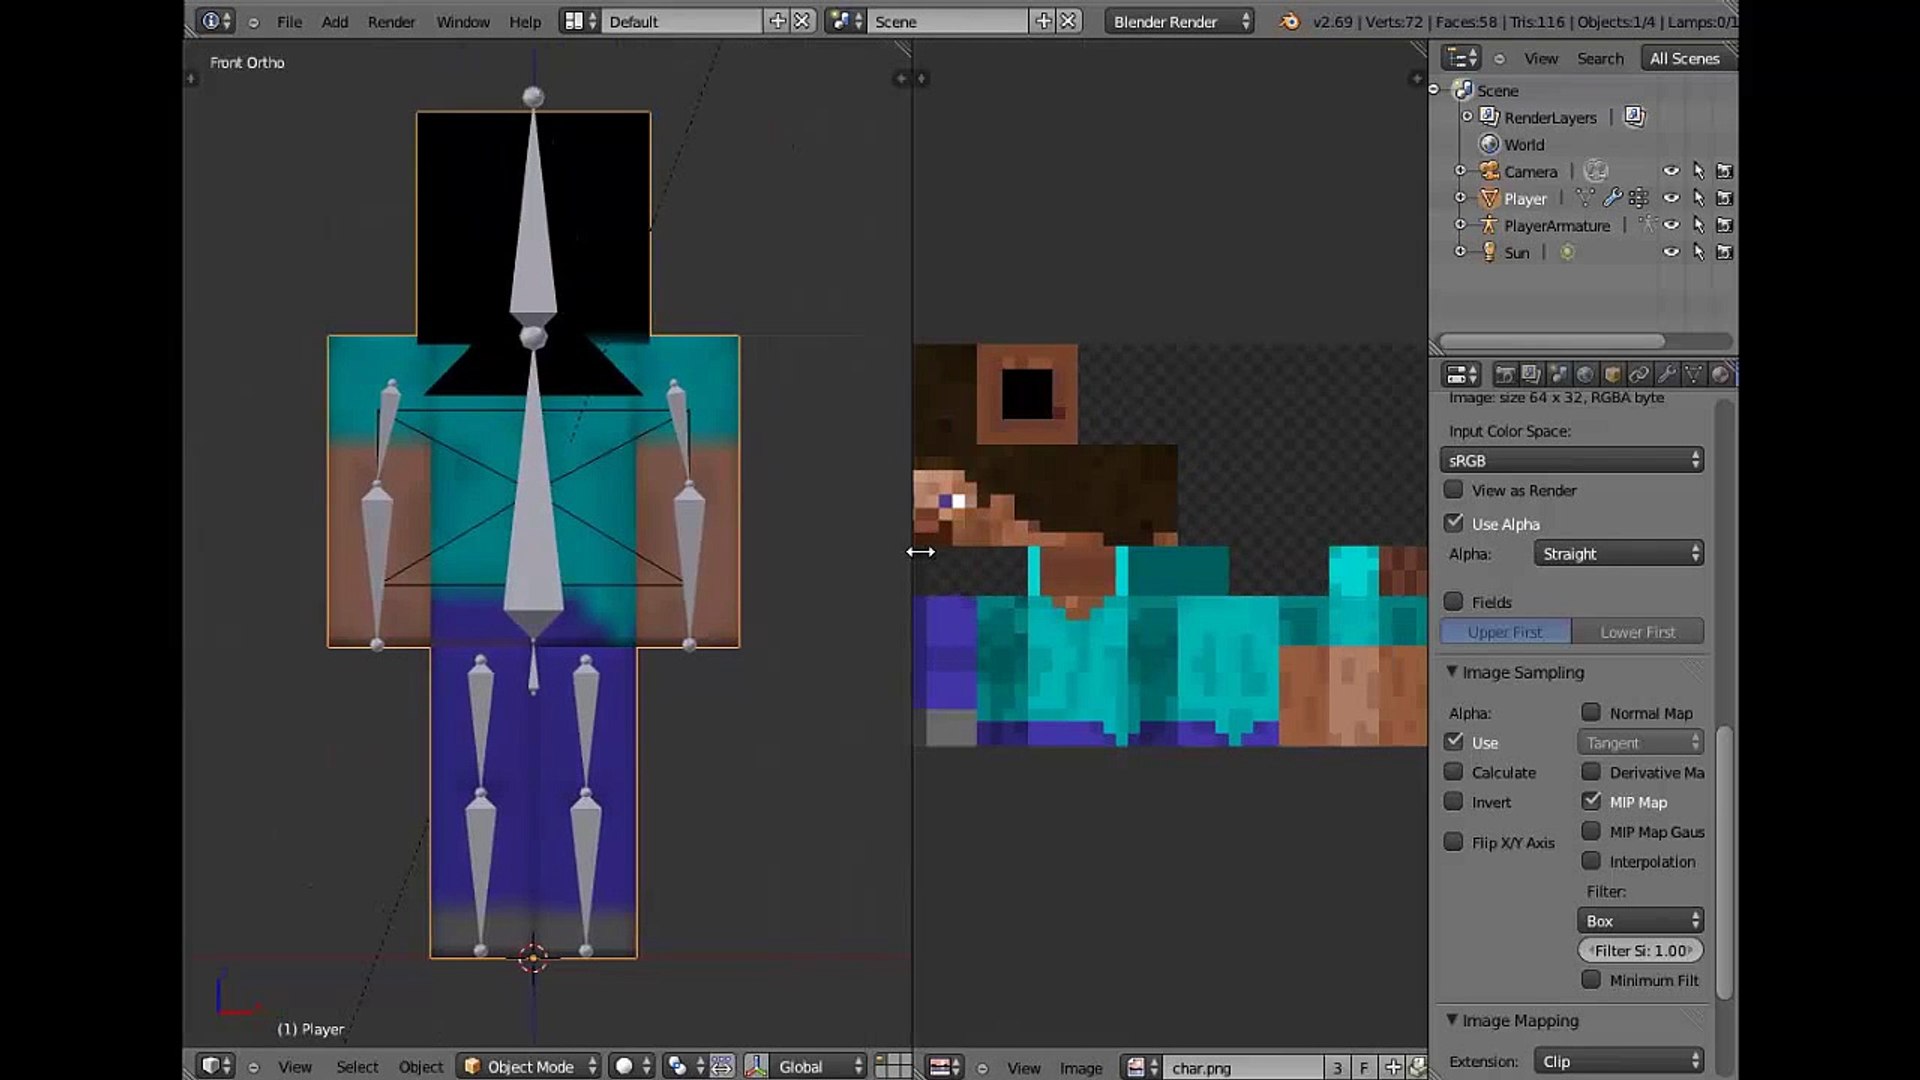Disable the Use Alpha checkbox
Viewport: 1920px width, 1080px height.
(1454, 523)
